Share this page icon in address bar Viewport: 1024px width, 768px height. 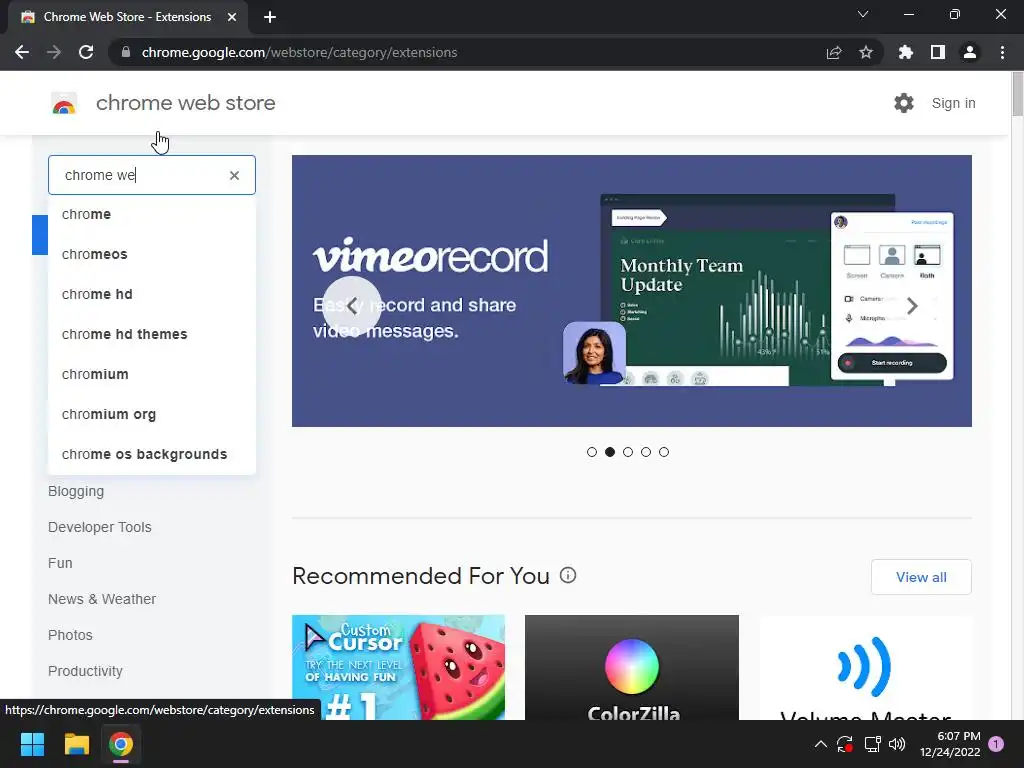[834, 52]
